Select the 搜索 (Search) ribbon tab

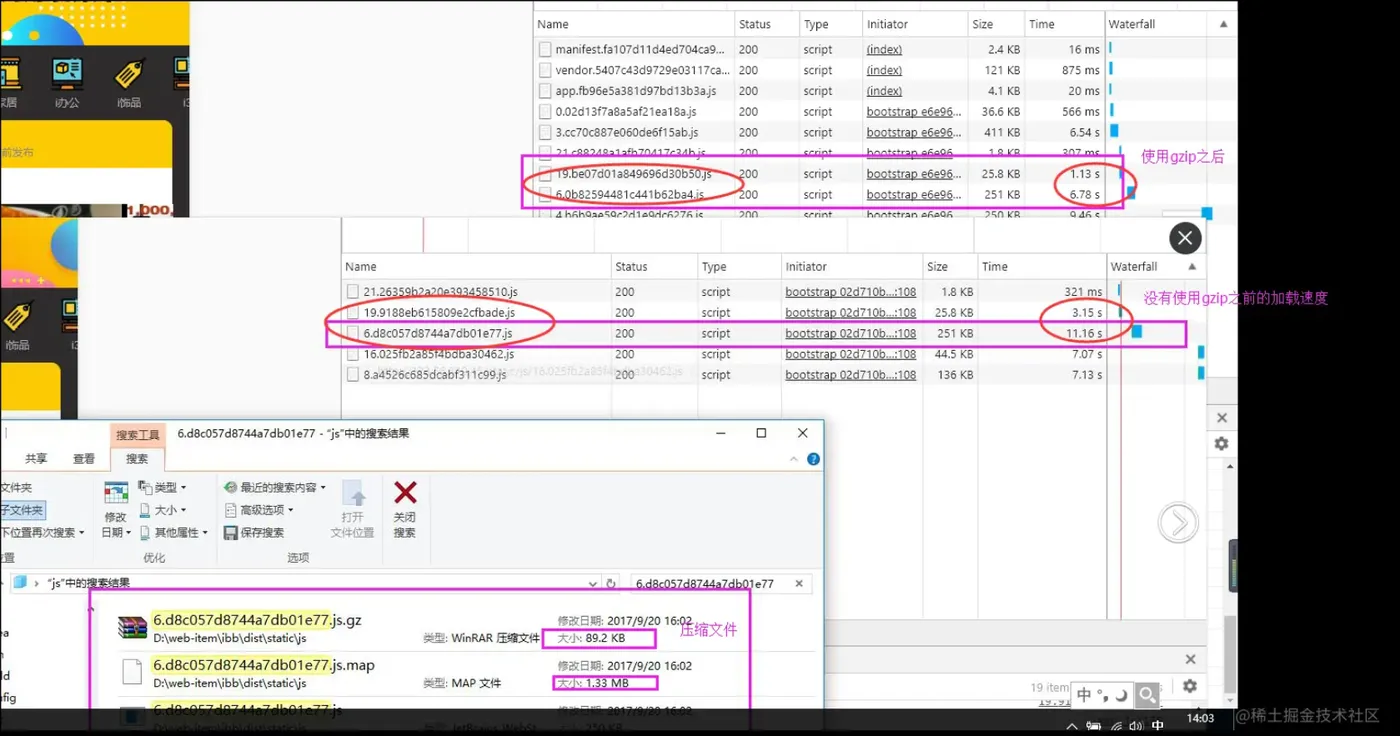click(137, 459)
